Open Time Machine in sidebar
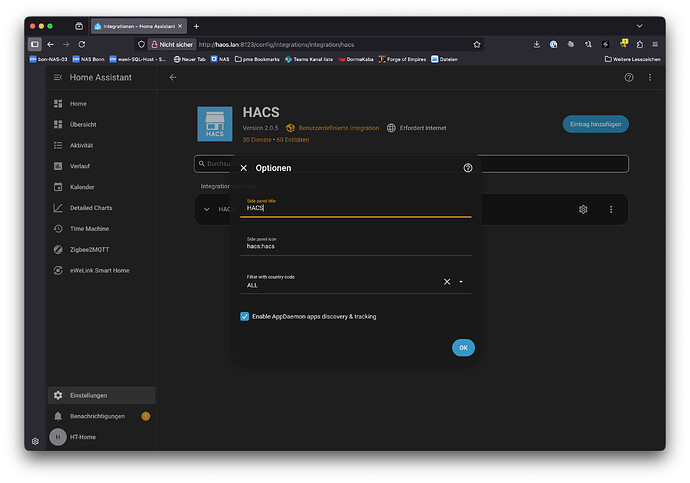The width and height of the screenshot is (690, 483). pyautogui.click(x=101, y=229)
